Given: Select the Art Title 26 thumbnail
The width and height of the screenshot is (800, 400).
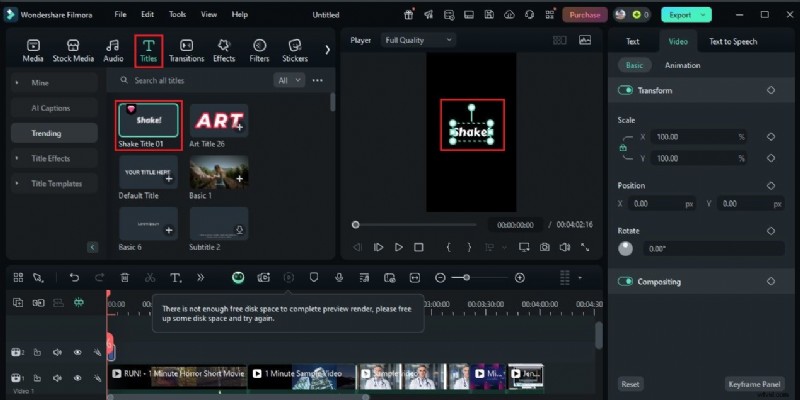Looking at the screenshot, I should (219, 121).
